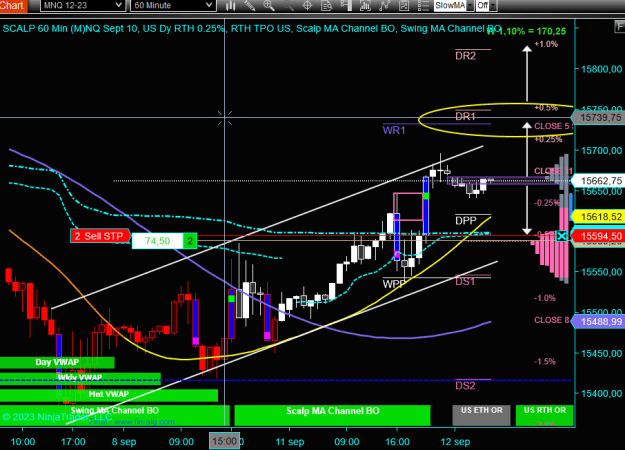
Task: Toggle the green US RTH OR button
Action: (x=544, y=415)
